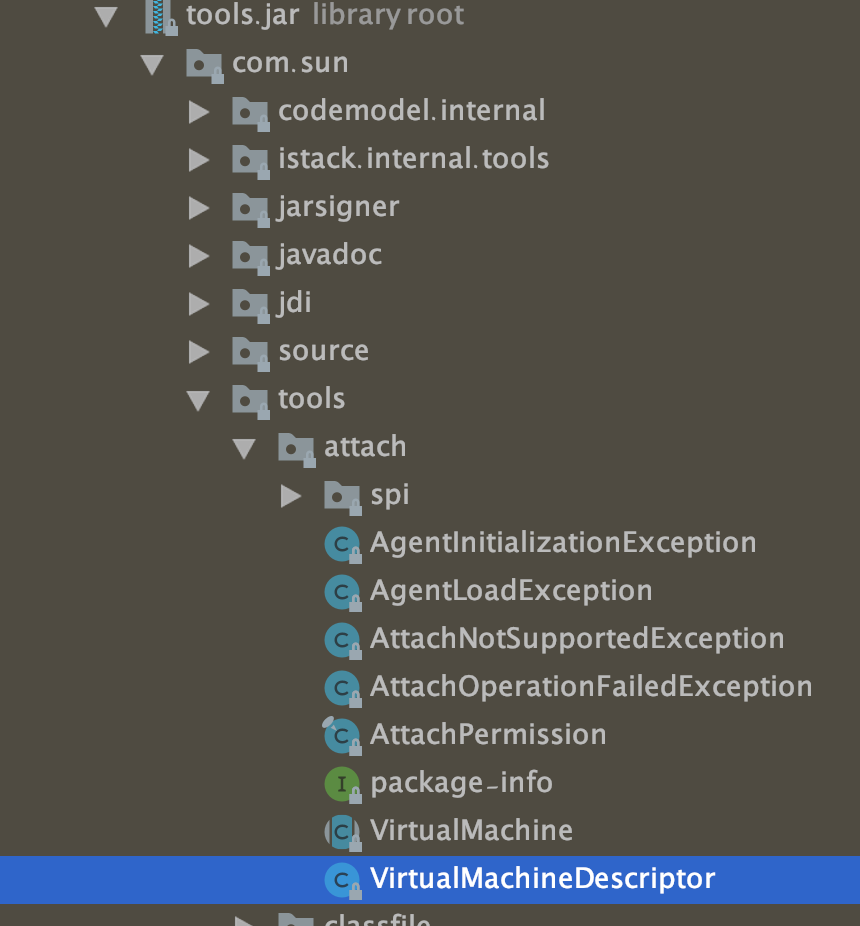Expand the spi package node

[290, 495]
